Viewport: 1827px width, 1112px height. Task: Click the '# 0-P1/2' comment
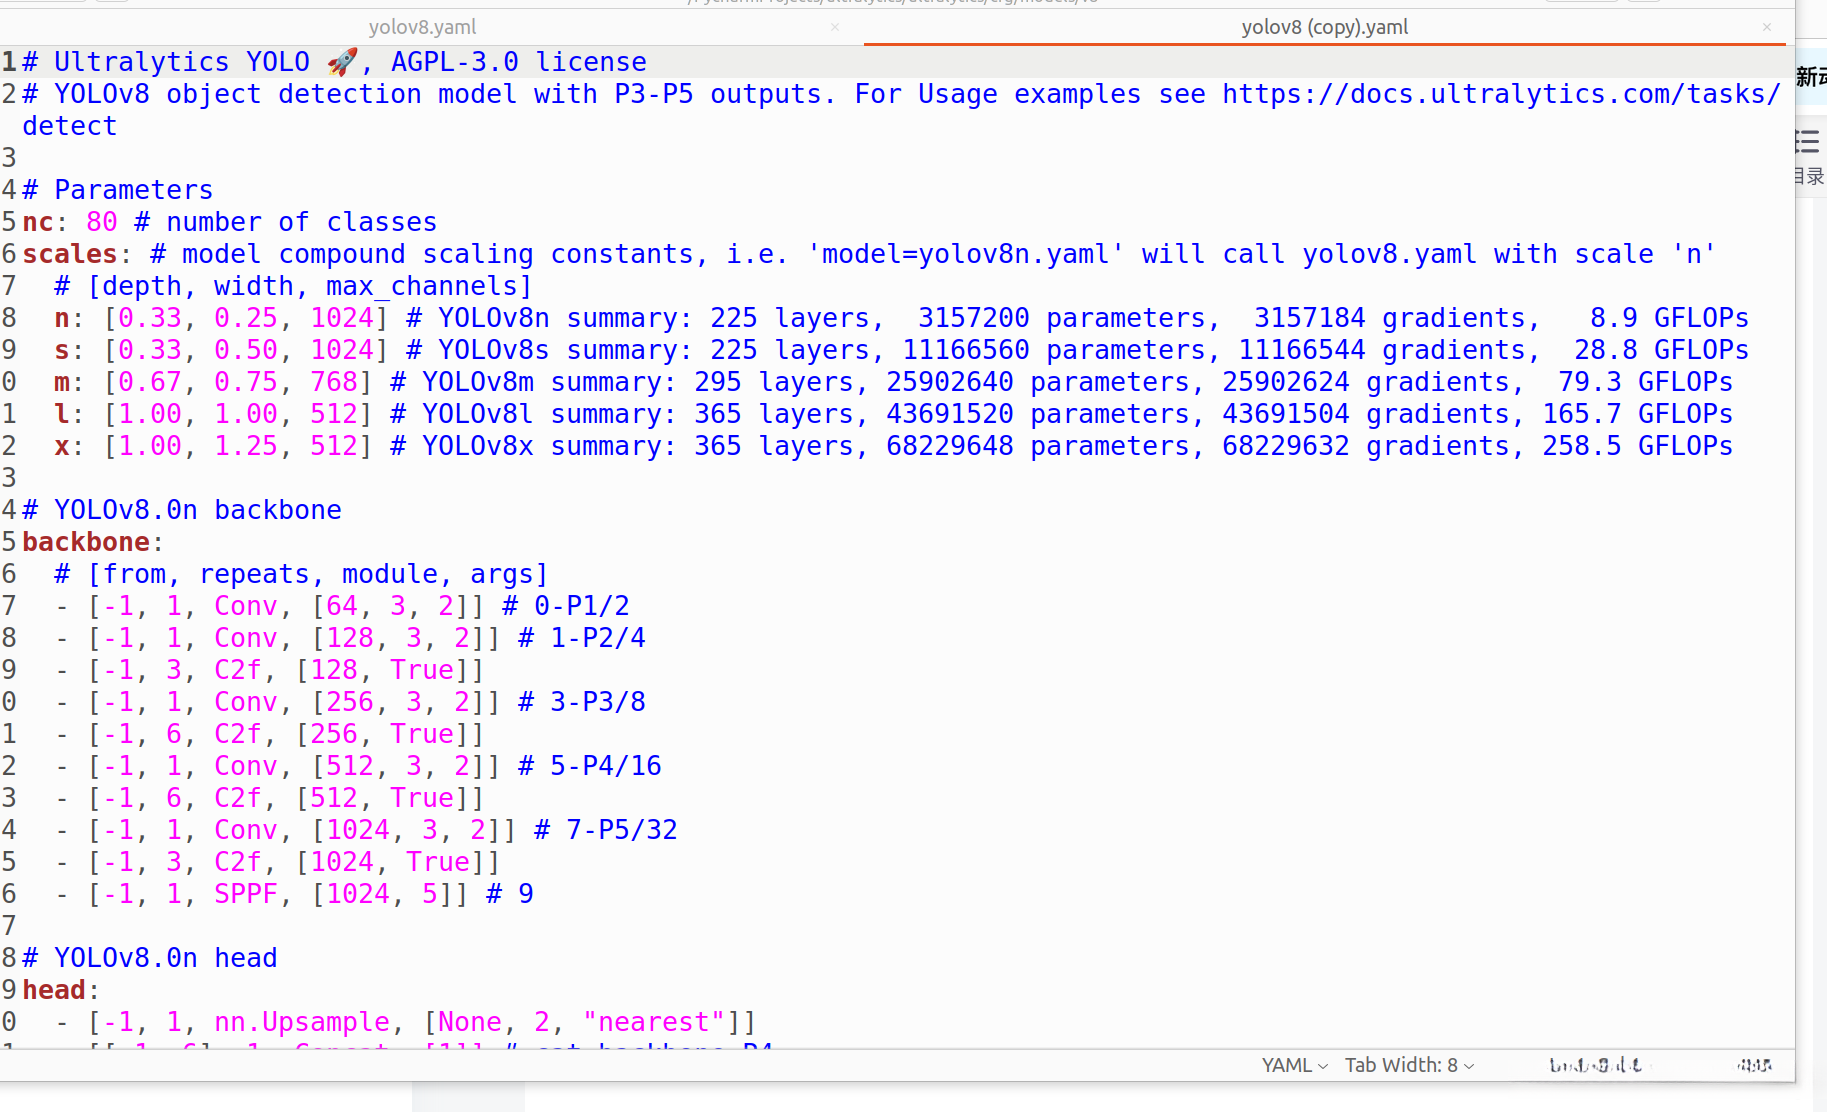(566, 606)
